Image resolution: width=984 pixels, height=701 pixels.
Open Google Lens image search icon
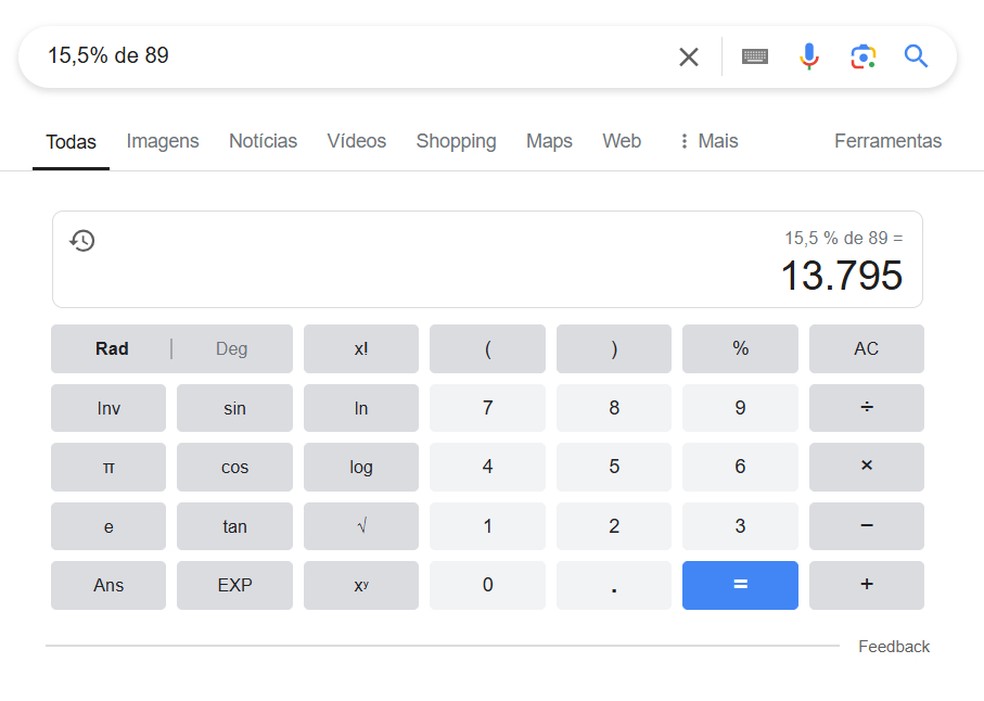(x=863, y=57)
